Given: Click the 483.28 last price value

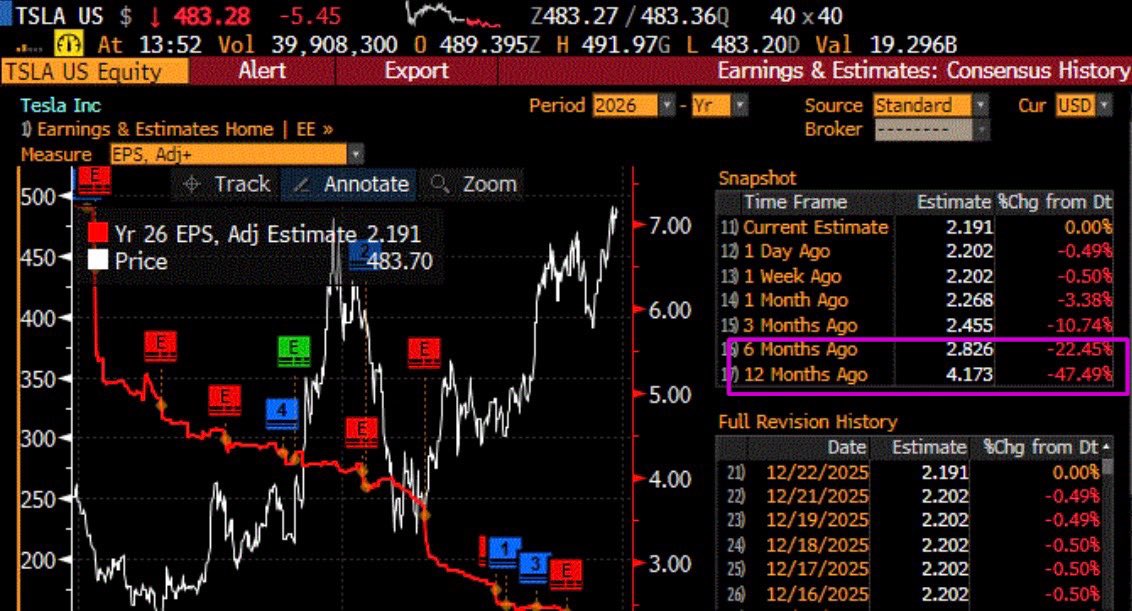Looking at the screenshot, I should click(212, 16).
